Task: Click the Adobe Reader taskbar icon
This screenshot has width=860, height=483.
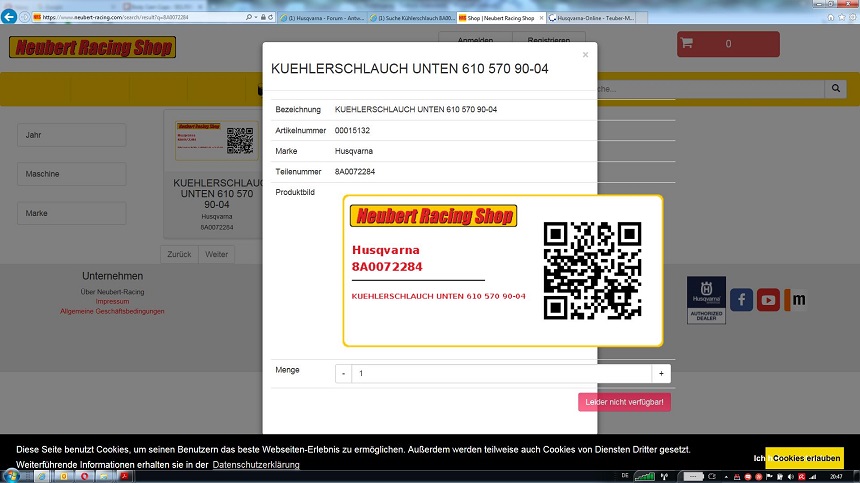Action: 125,476
